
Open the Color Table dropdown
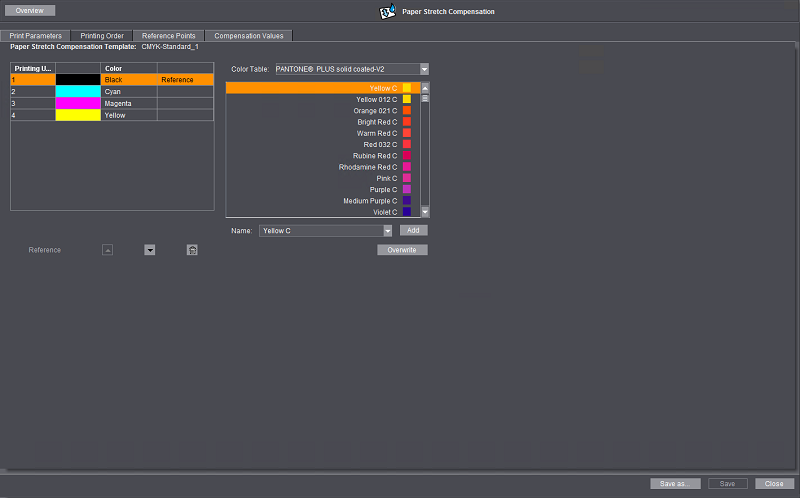pos(424,69)
